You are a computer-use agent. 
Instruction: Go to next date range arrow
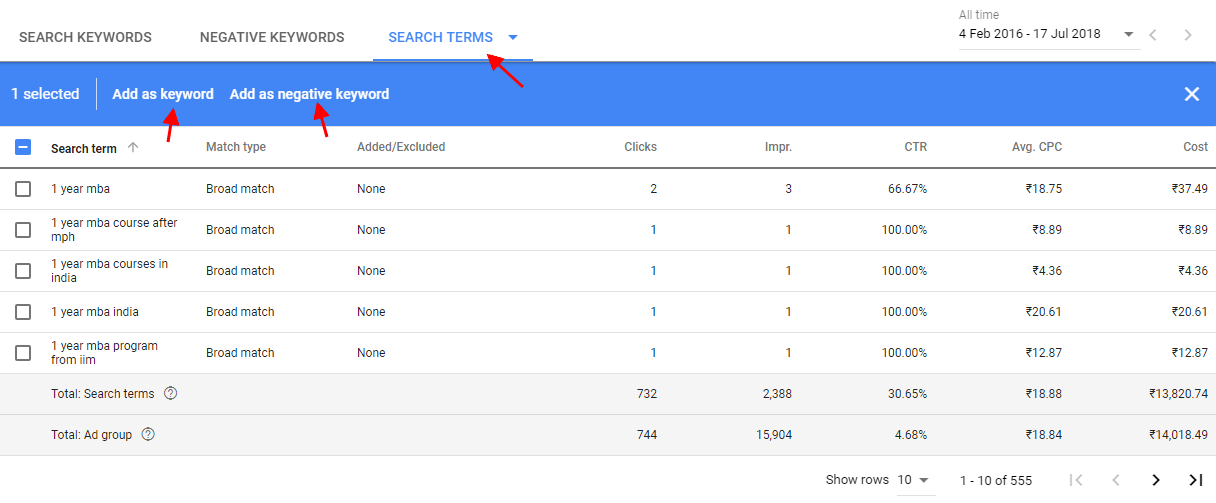1188,35
